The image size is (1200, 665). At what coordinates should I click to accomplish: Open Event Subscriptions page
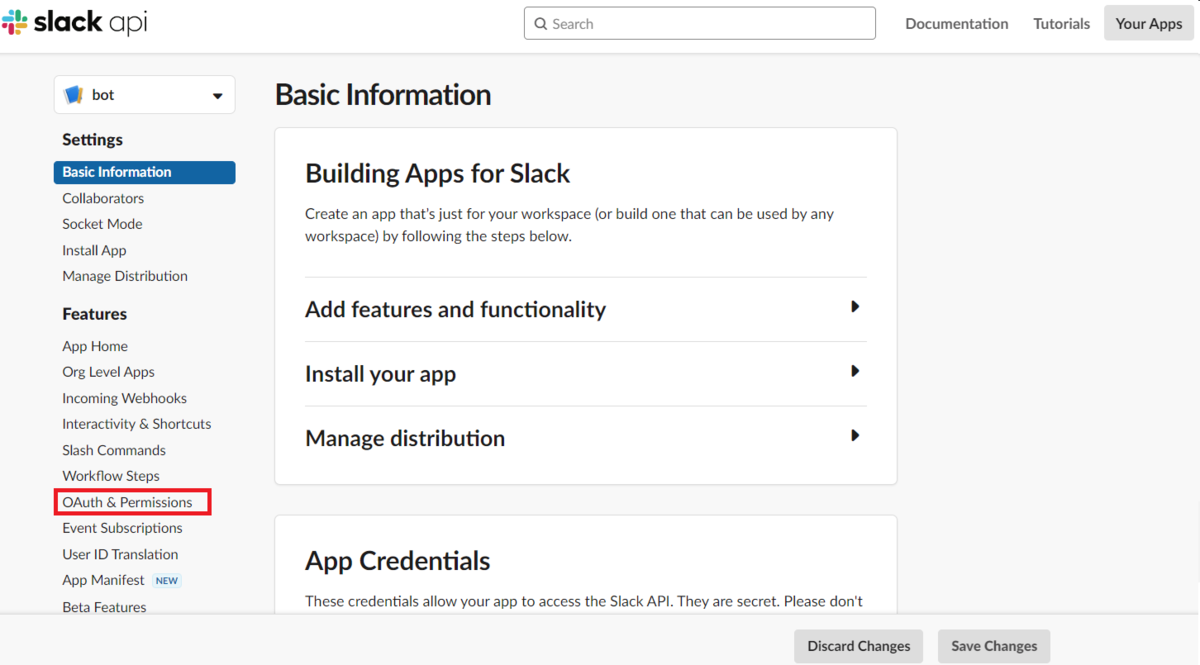[x=122, y=528]
